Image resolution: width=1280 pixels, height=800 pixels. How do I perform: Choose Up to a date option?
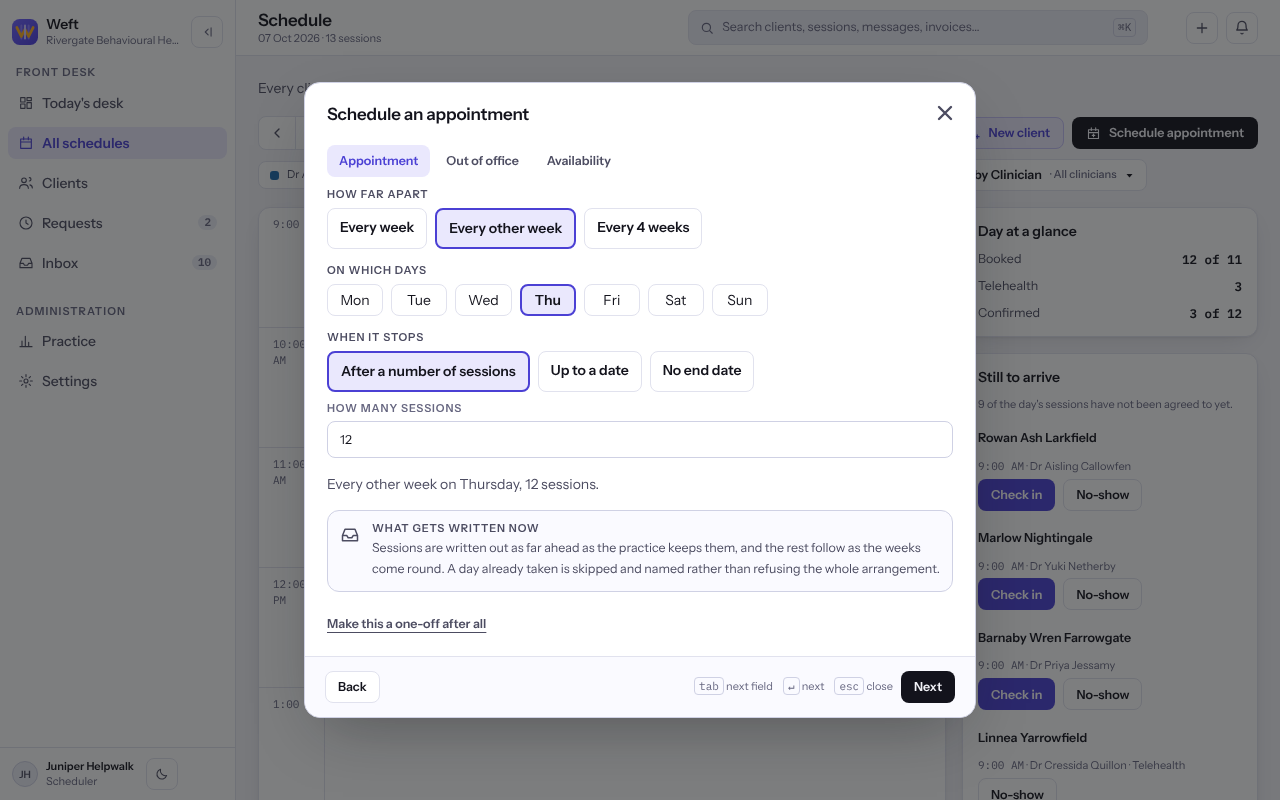click(590, 371)
